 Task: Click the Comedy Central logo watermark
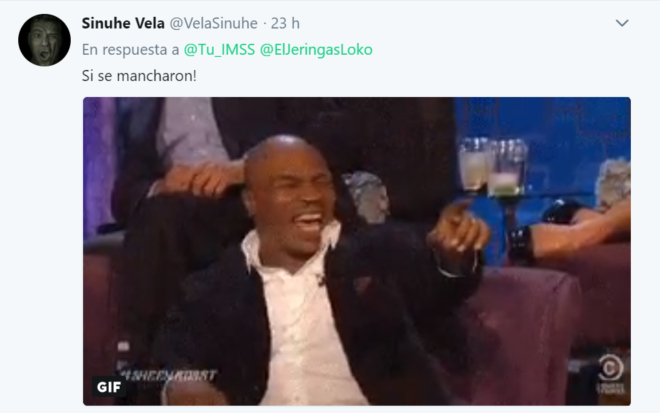click(610, 374)
